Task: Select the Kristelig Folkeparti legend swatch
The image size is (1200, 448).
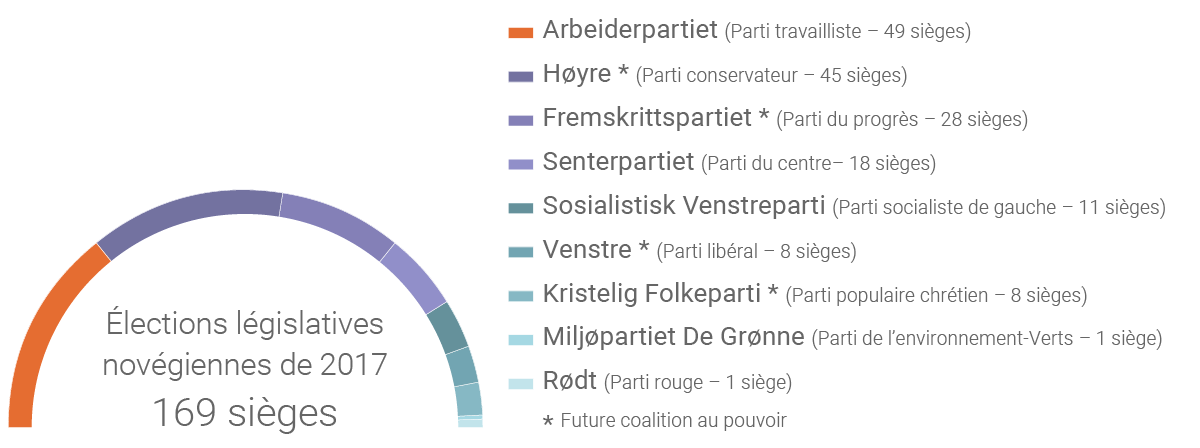Action: coord(520,296)
